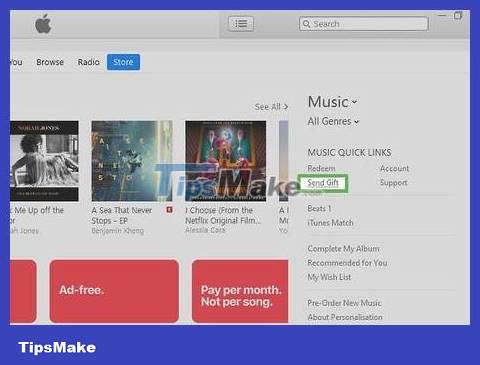Click the title 'I Choose (From the Netflix Original Film'
This screenshot has height=365, width=480.
223,215
